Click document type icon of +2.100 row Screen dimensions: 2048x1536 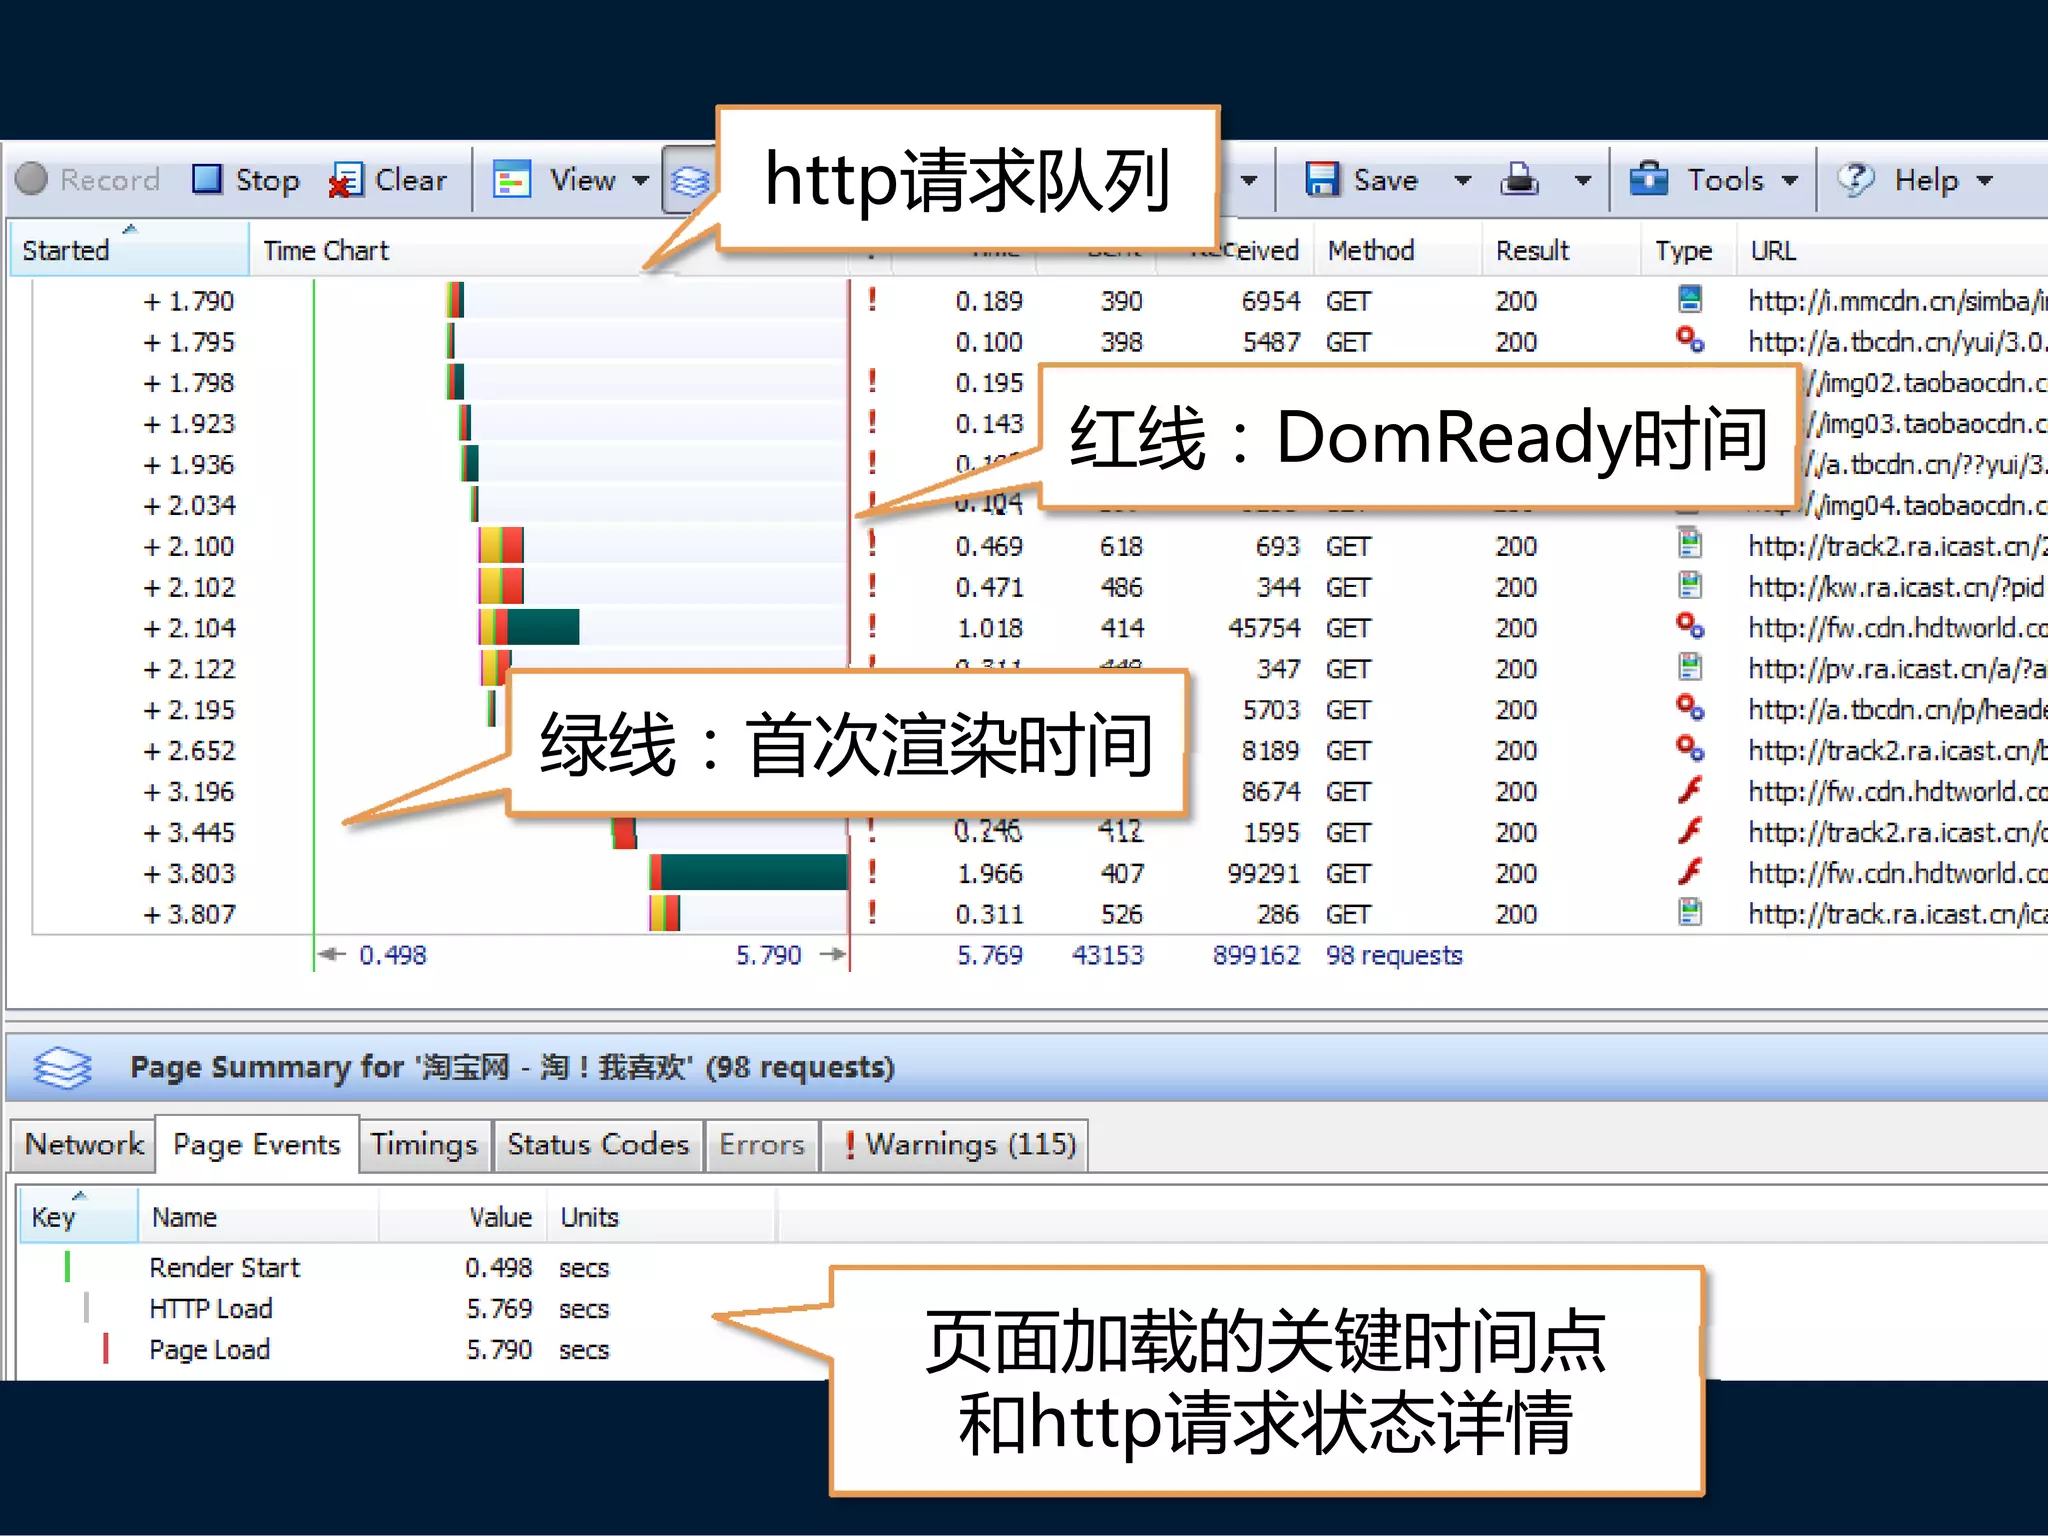[x=1689, y=544]
